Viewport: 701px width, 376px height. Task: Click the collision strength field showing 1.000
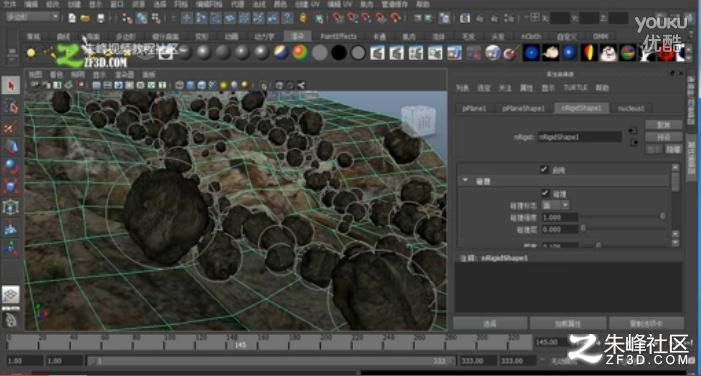(x=559, y=217)
